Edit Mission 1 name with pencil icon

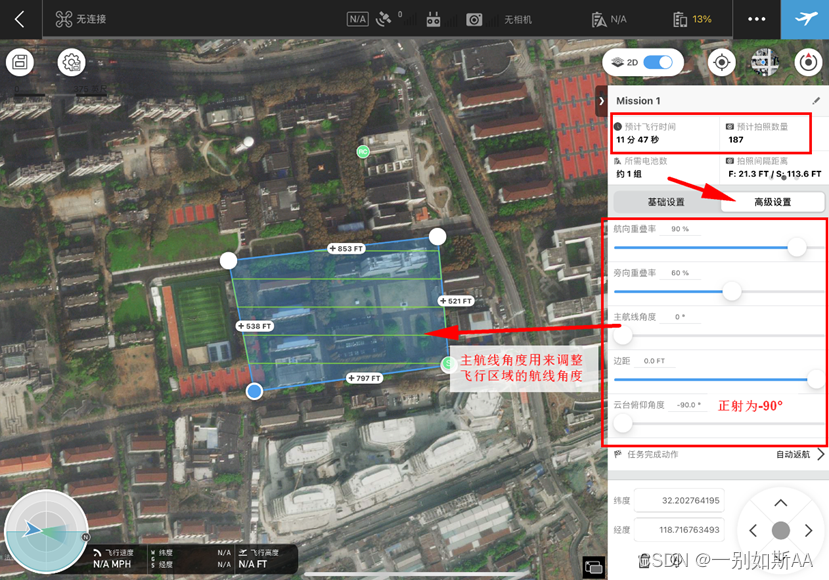tap(816, 101)
